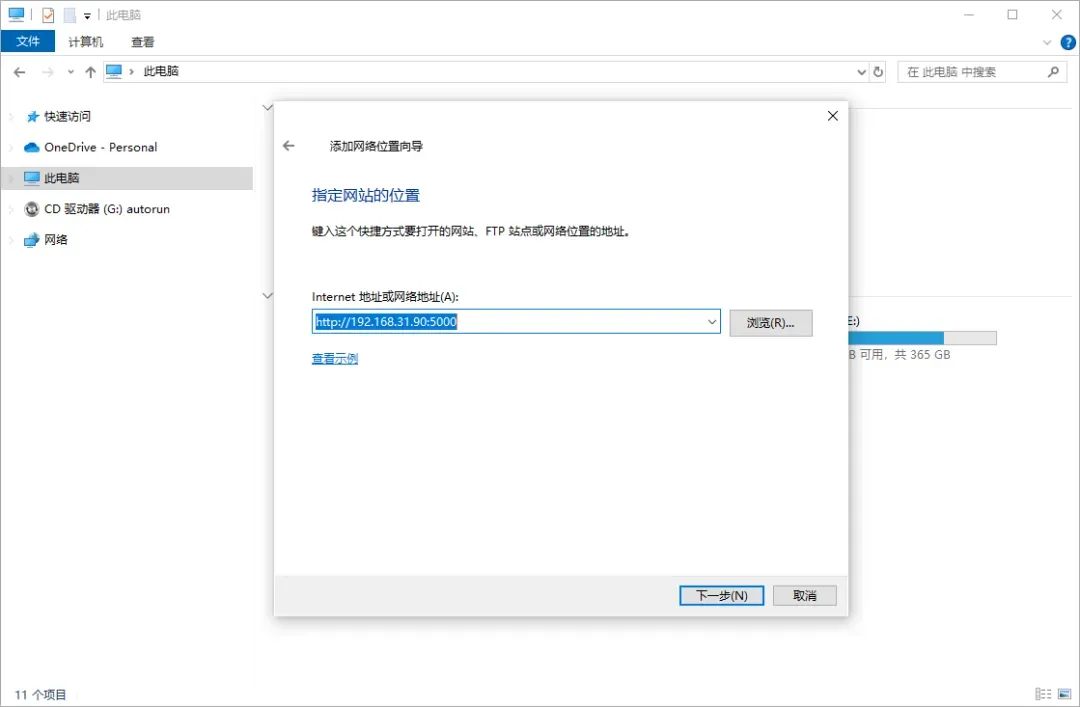Open the 查看示例 link

[335, 358]
